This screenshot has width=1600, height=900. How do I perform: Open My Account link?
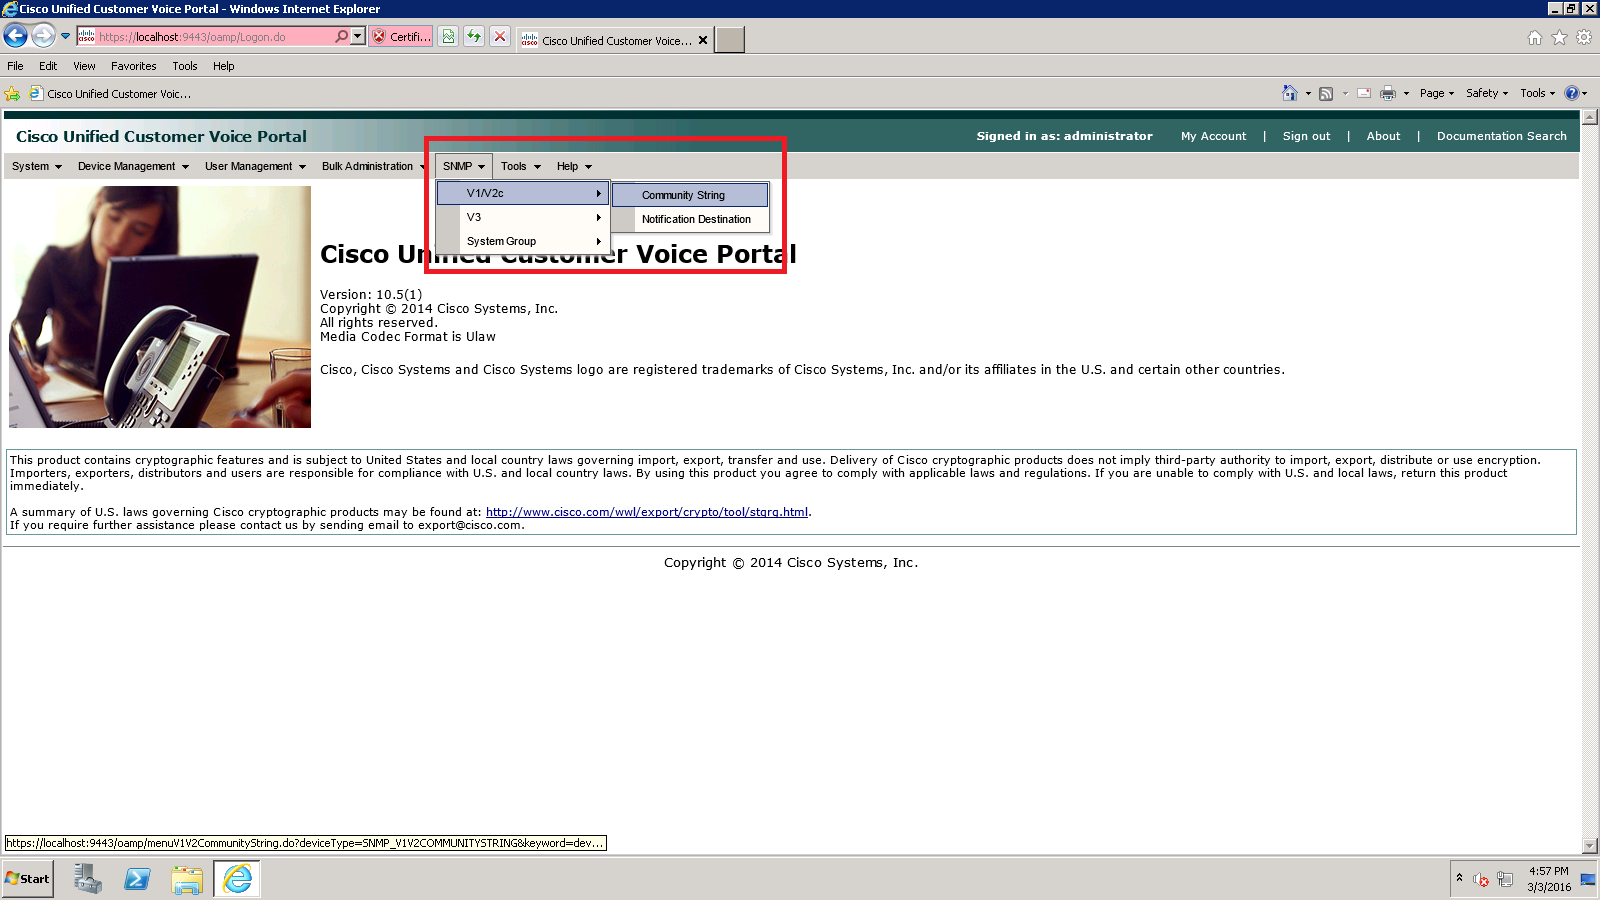(1213, 136)
